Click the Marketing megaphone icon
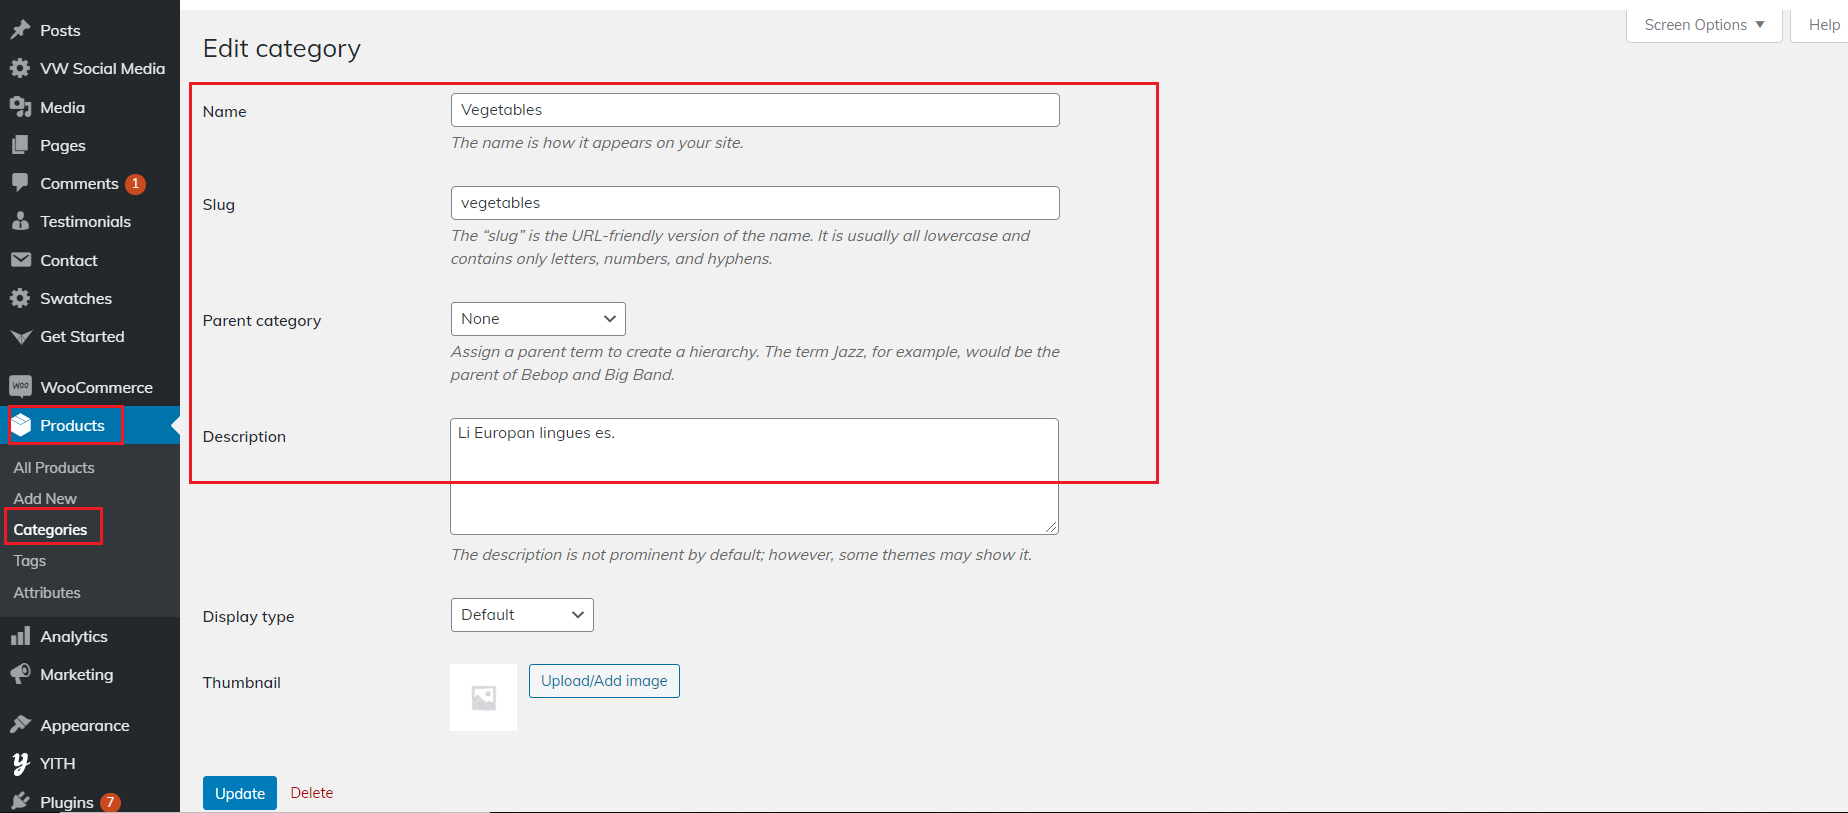The image size is (1848, 813). [20, 674]
